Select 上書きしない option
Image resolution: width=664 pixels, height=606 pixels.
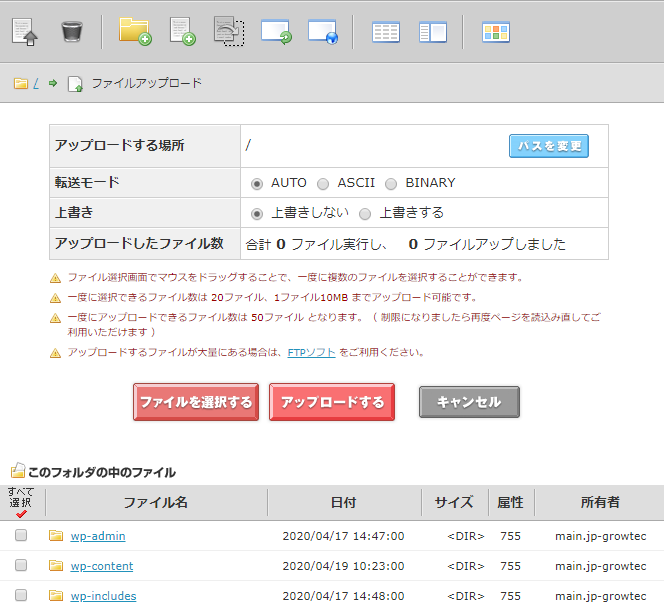pyautogui.click(x=257, y=214)
